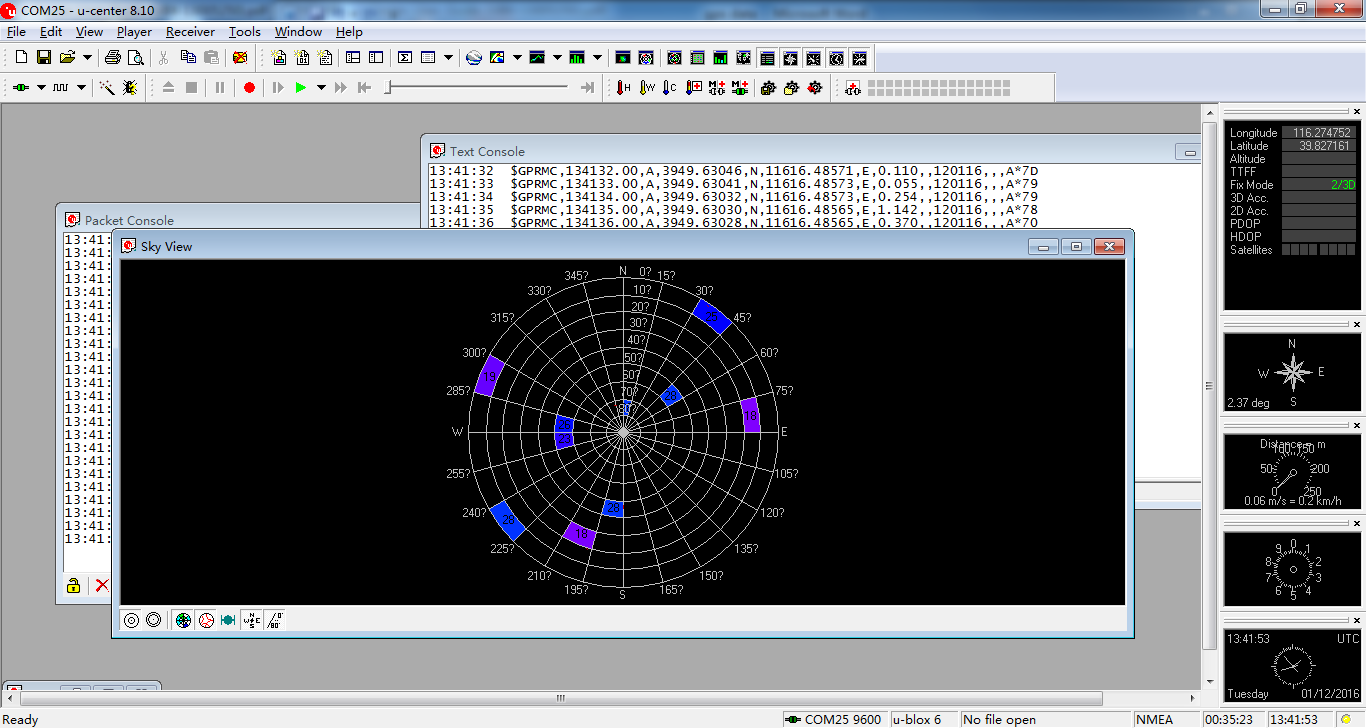Click the Sigma (summation) toolbar button
Image resolution: width=1366 pixels, height=728 pixels.
[405, 58]
